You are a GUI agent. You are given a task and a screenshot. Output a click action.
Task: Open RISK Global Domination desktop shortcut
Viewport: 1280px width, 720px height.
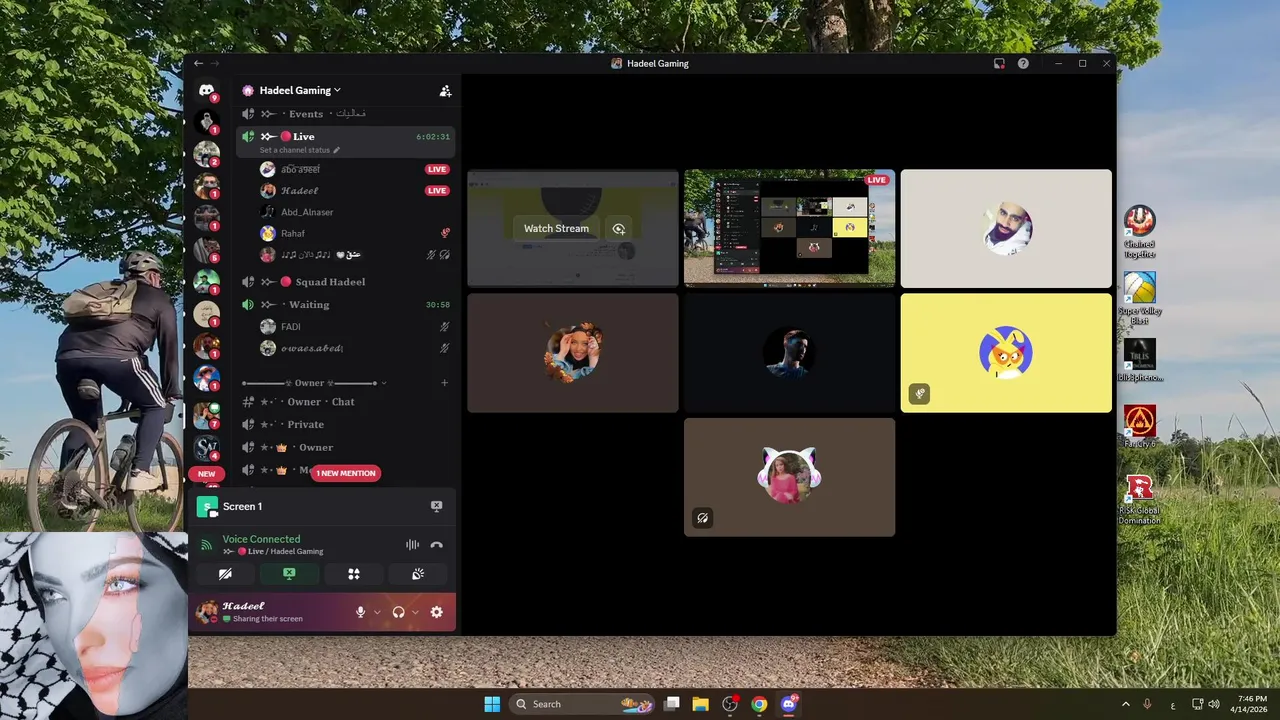point(1139,500)
